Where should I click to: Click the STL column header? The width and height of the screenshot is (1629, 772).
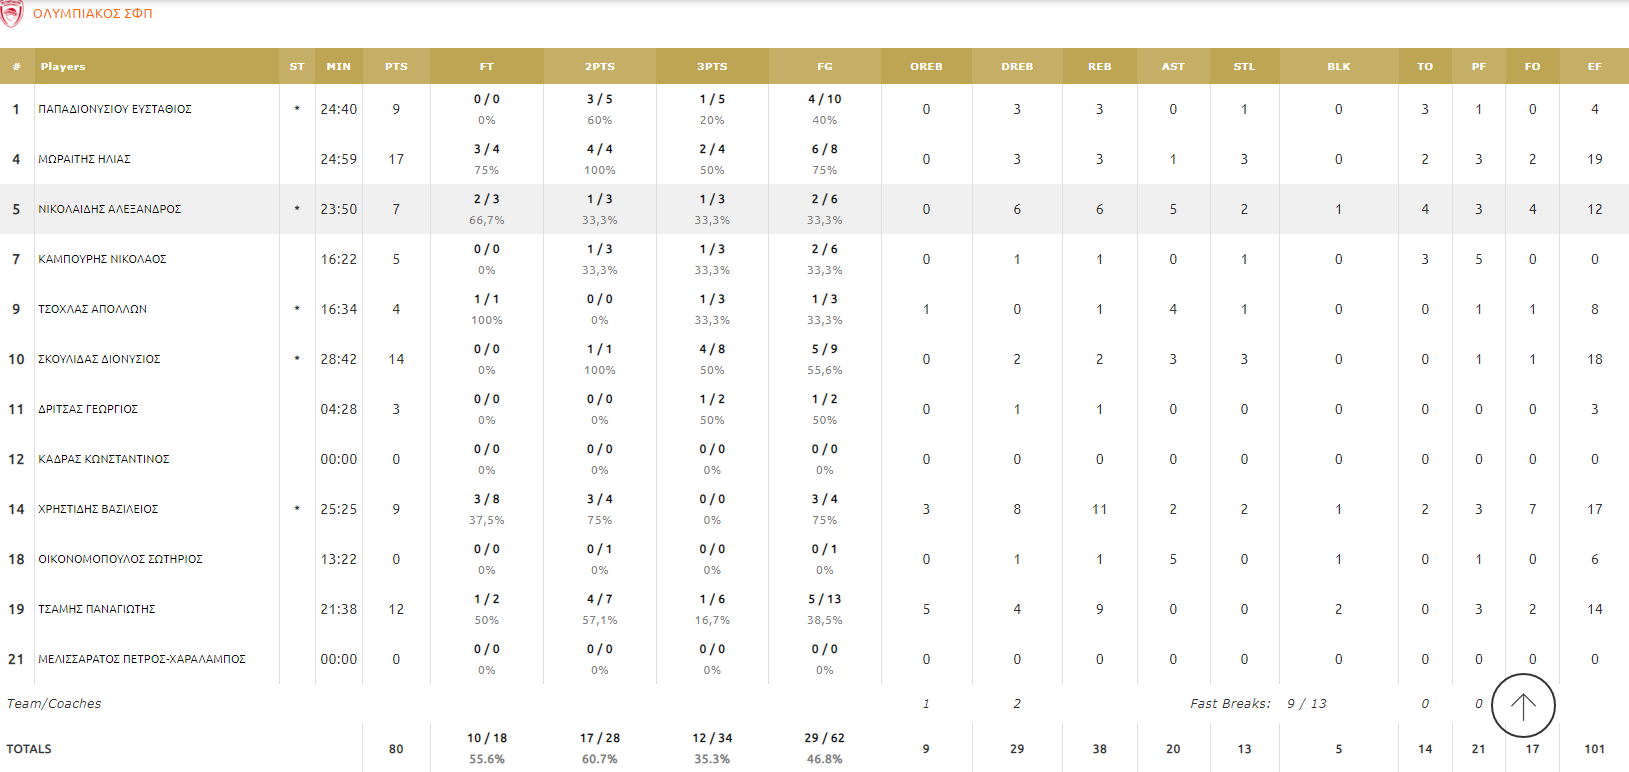click(1244, 67)
